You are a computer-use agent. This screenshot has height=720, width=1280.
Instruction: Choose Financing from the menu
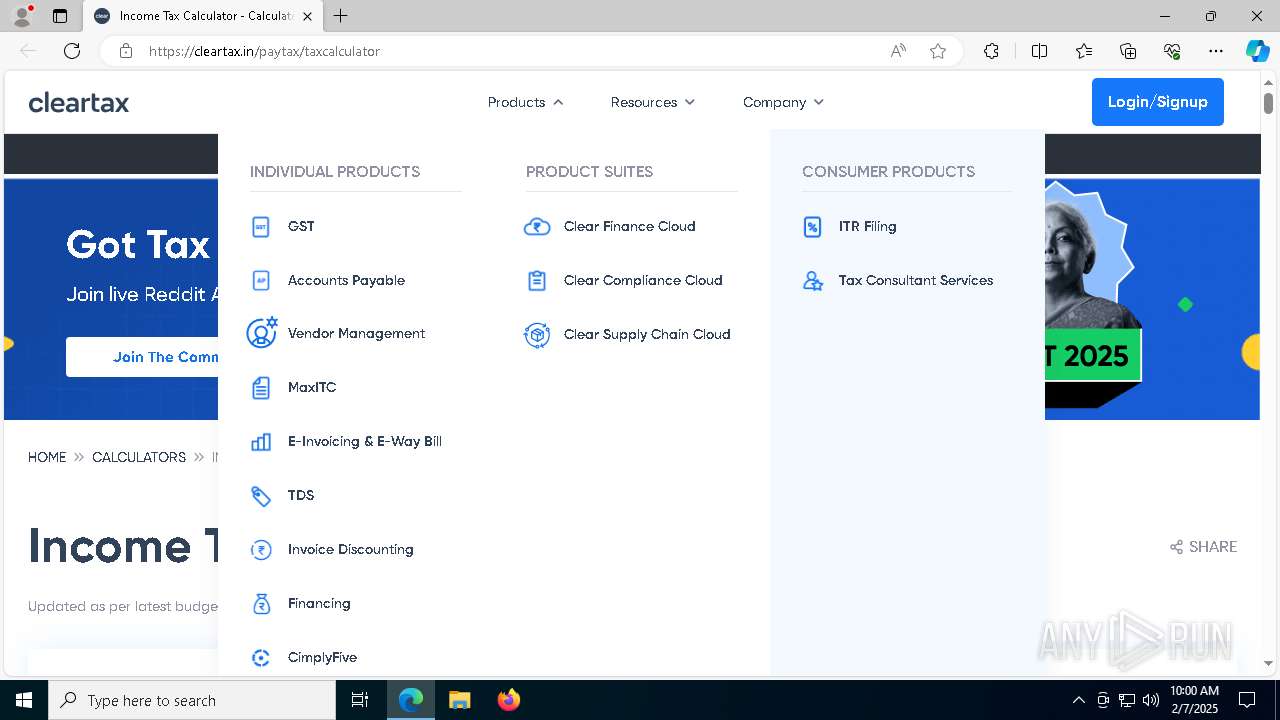pos(319,604)
